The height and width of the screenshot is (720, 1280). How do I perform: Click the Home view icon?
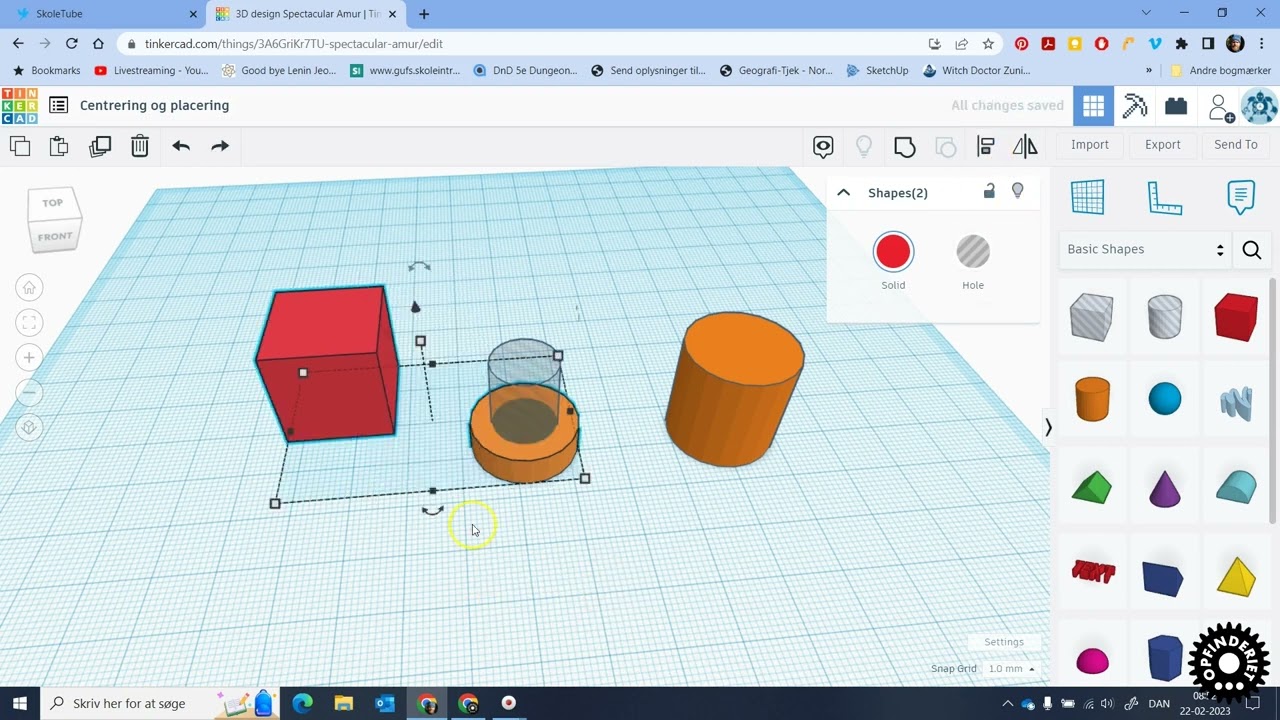(x=29, y=288)
